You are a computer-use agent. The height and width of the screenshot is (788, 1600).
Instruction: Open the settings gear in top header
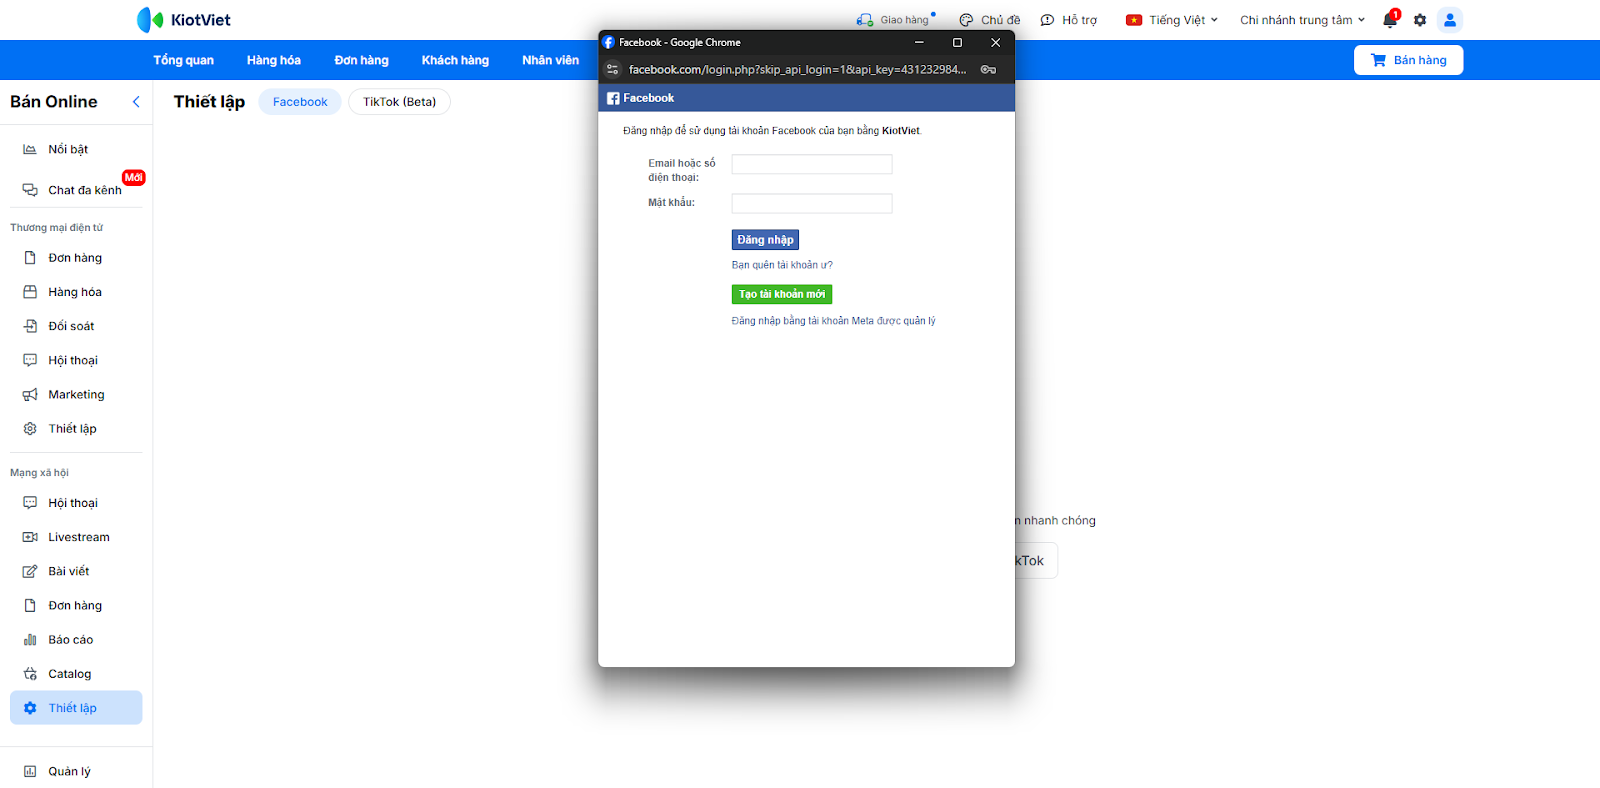[1420, 20]
